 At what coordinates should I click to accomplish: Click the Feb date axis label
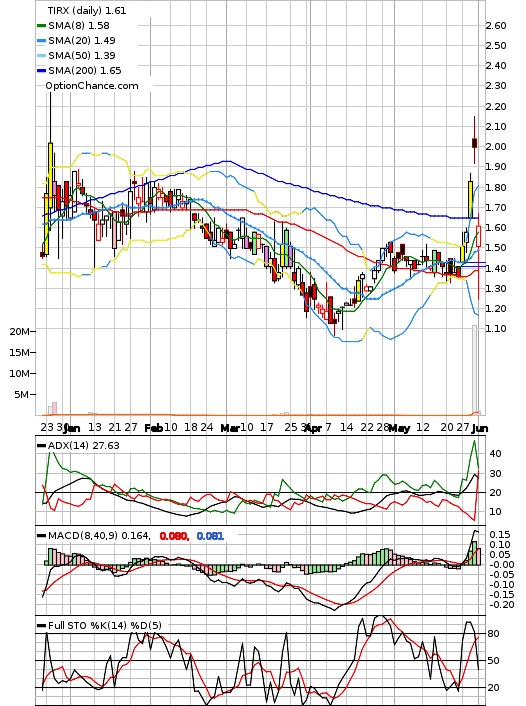coord(153,428)
